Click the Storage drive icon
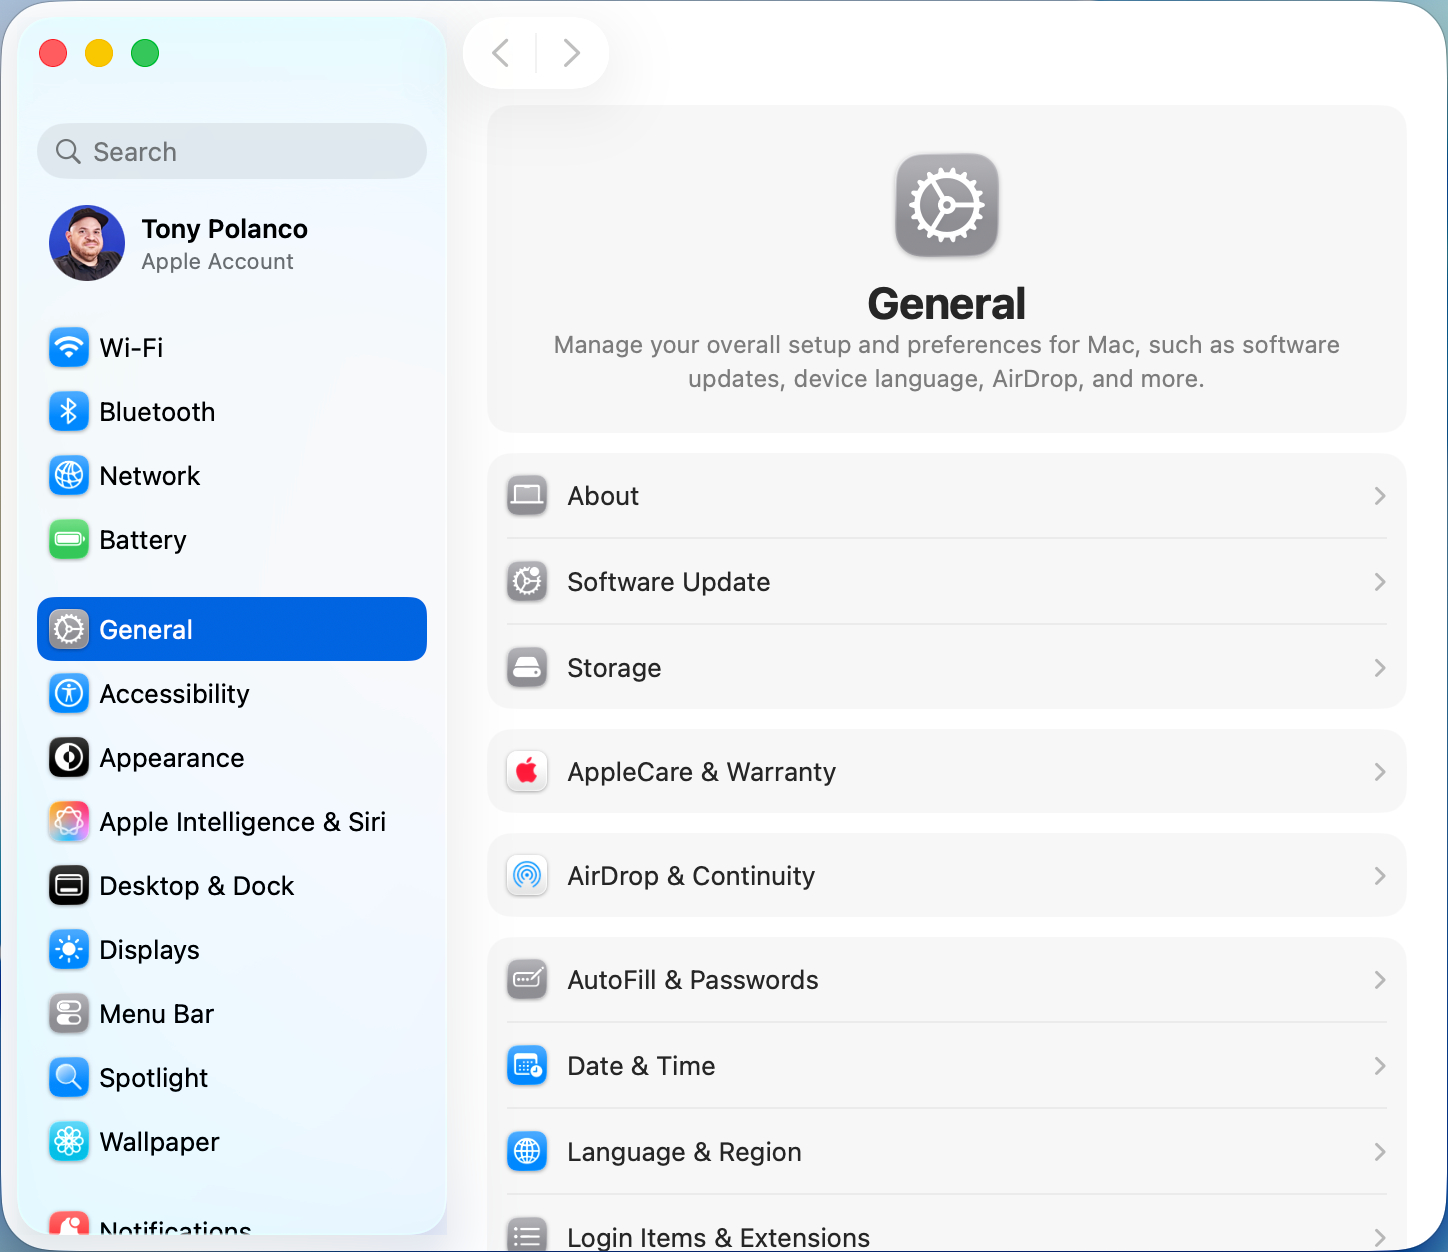 coord(527,668)
